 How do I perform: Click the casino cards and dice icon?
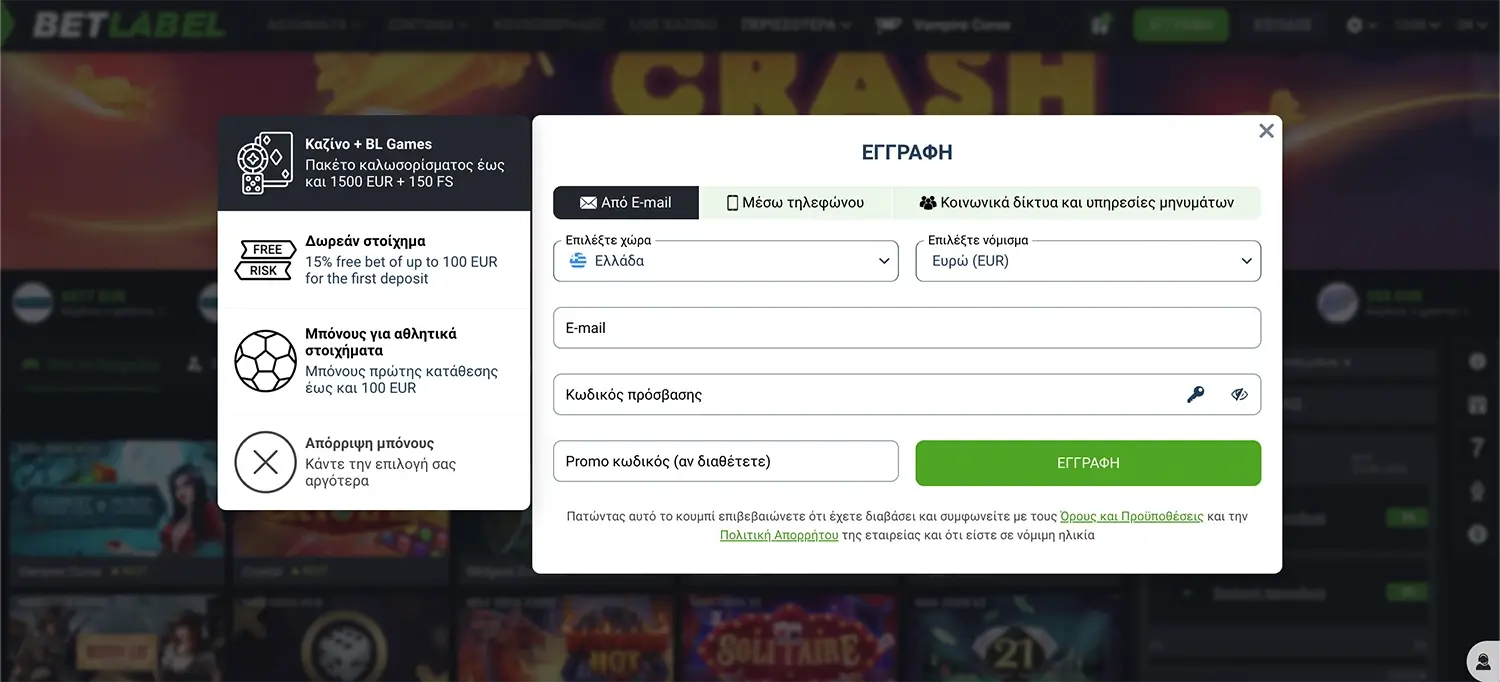(x=265, y=163)
